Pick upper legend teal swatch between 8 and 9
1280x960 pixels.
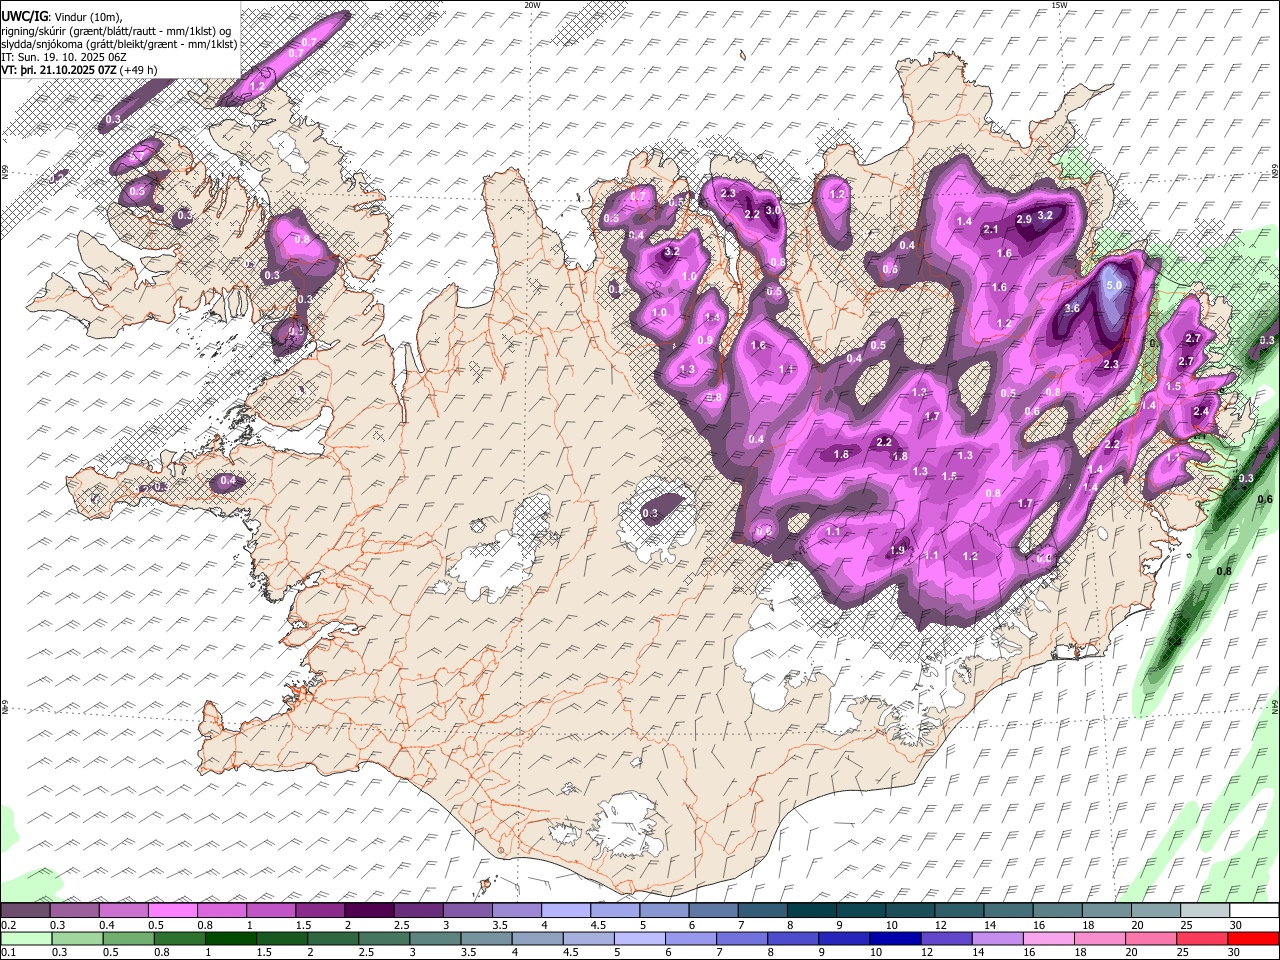tap(811, 911)
